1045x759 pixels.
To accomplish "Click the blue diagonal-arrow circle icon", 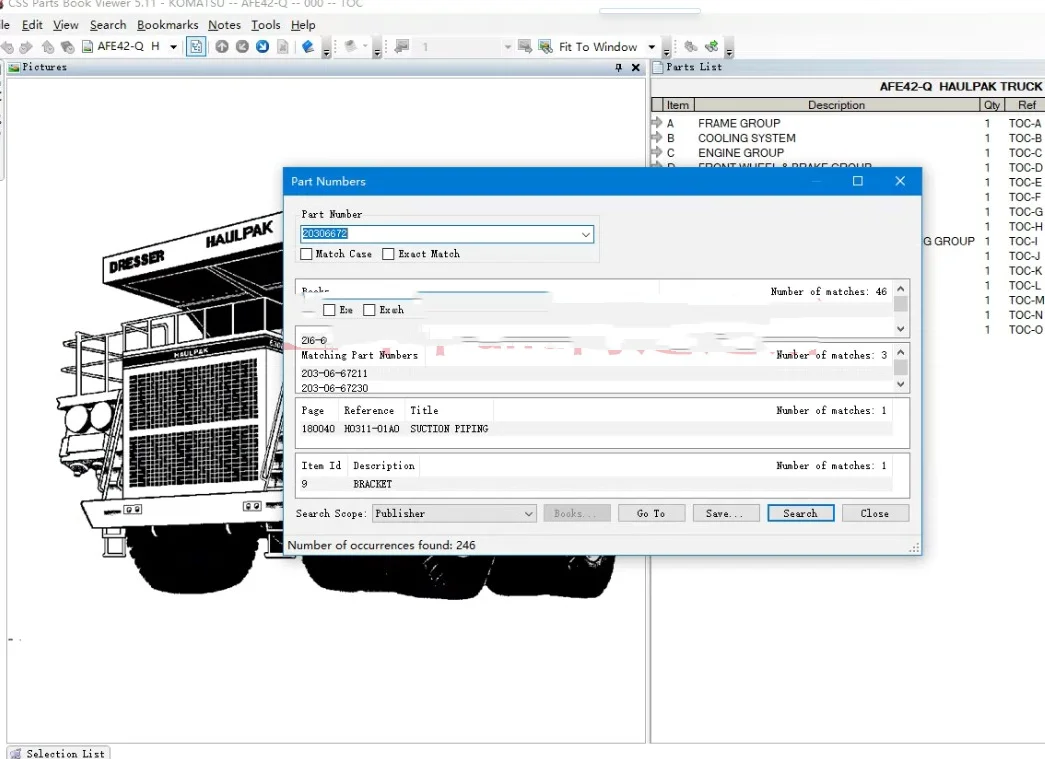I will (x=263, y=47).
